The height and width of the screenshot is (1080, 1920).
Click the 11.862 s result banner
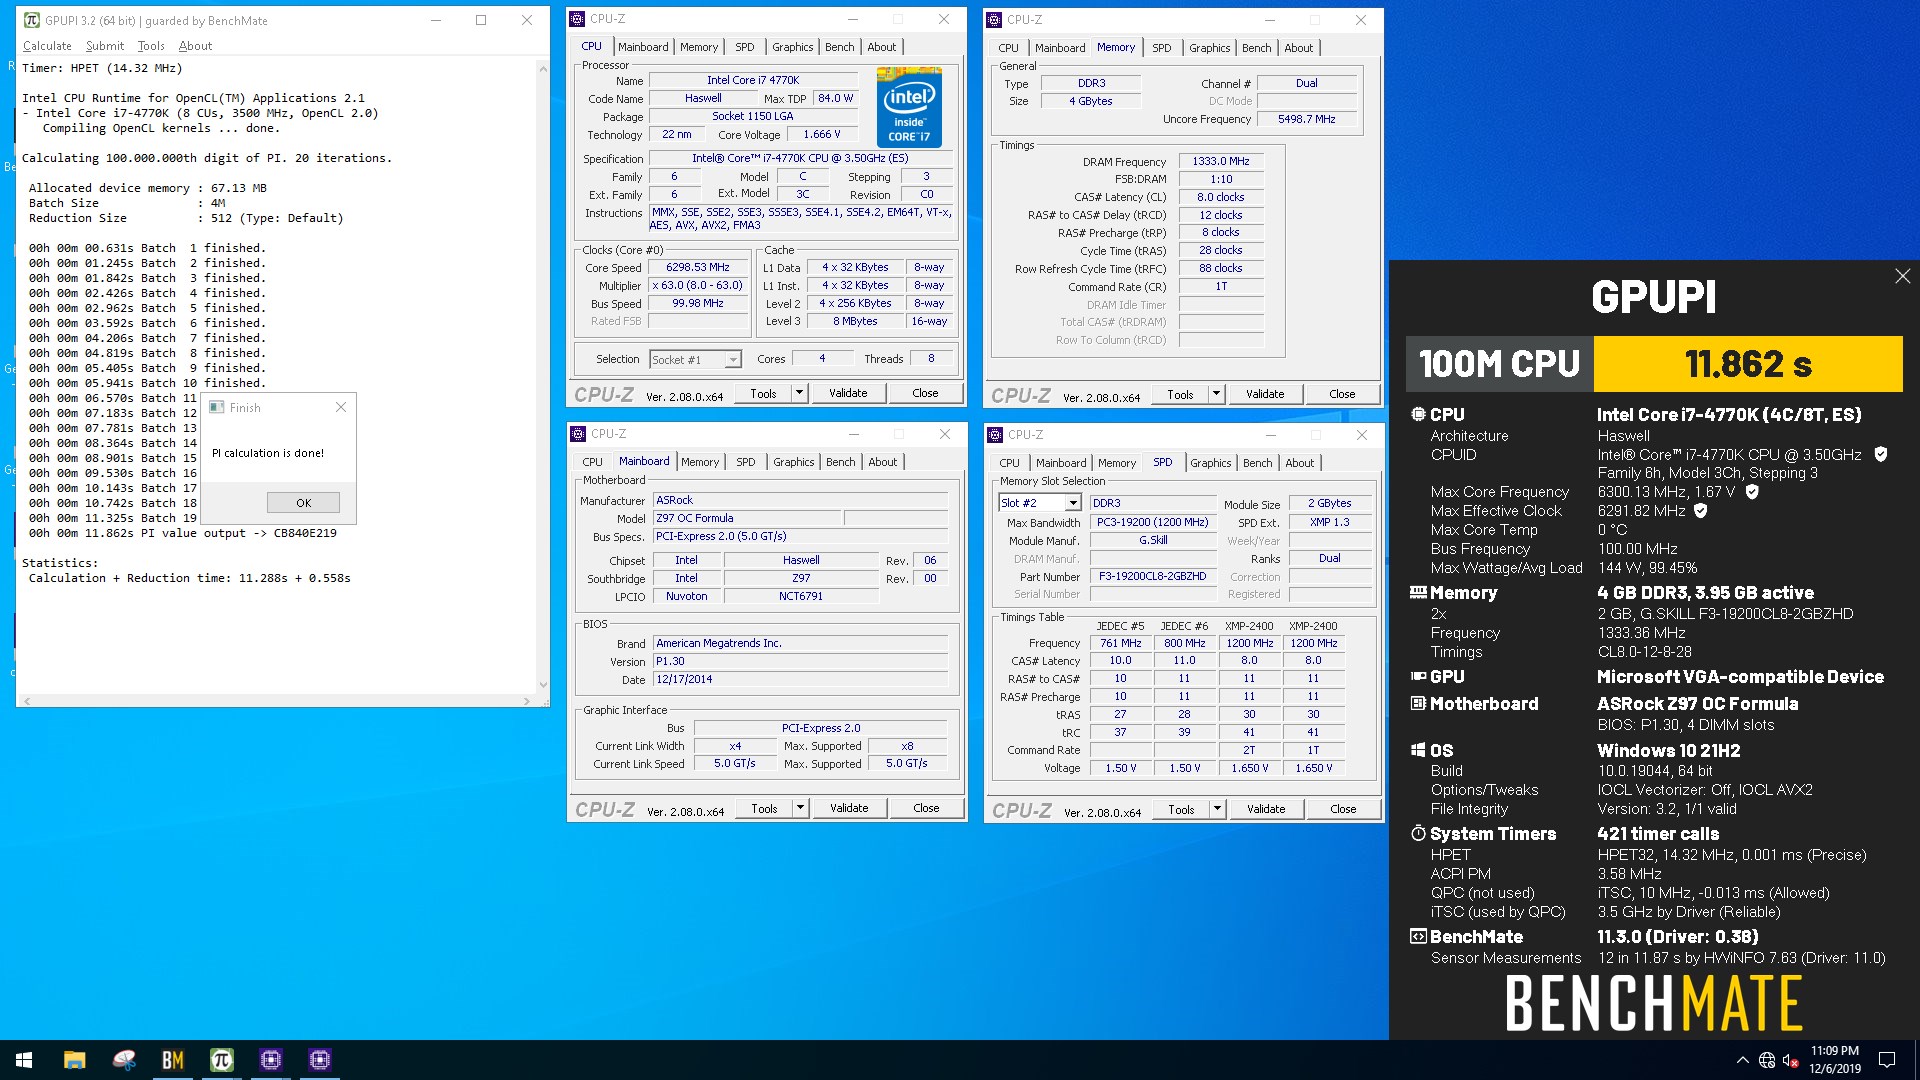click(1748, 364)
